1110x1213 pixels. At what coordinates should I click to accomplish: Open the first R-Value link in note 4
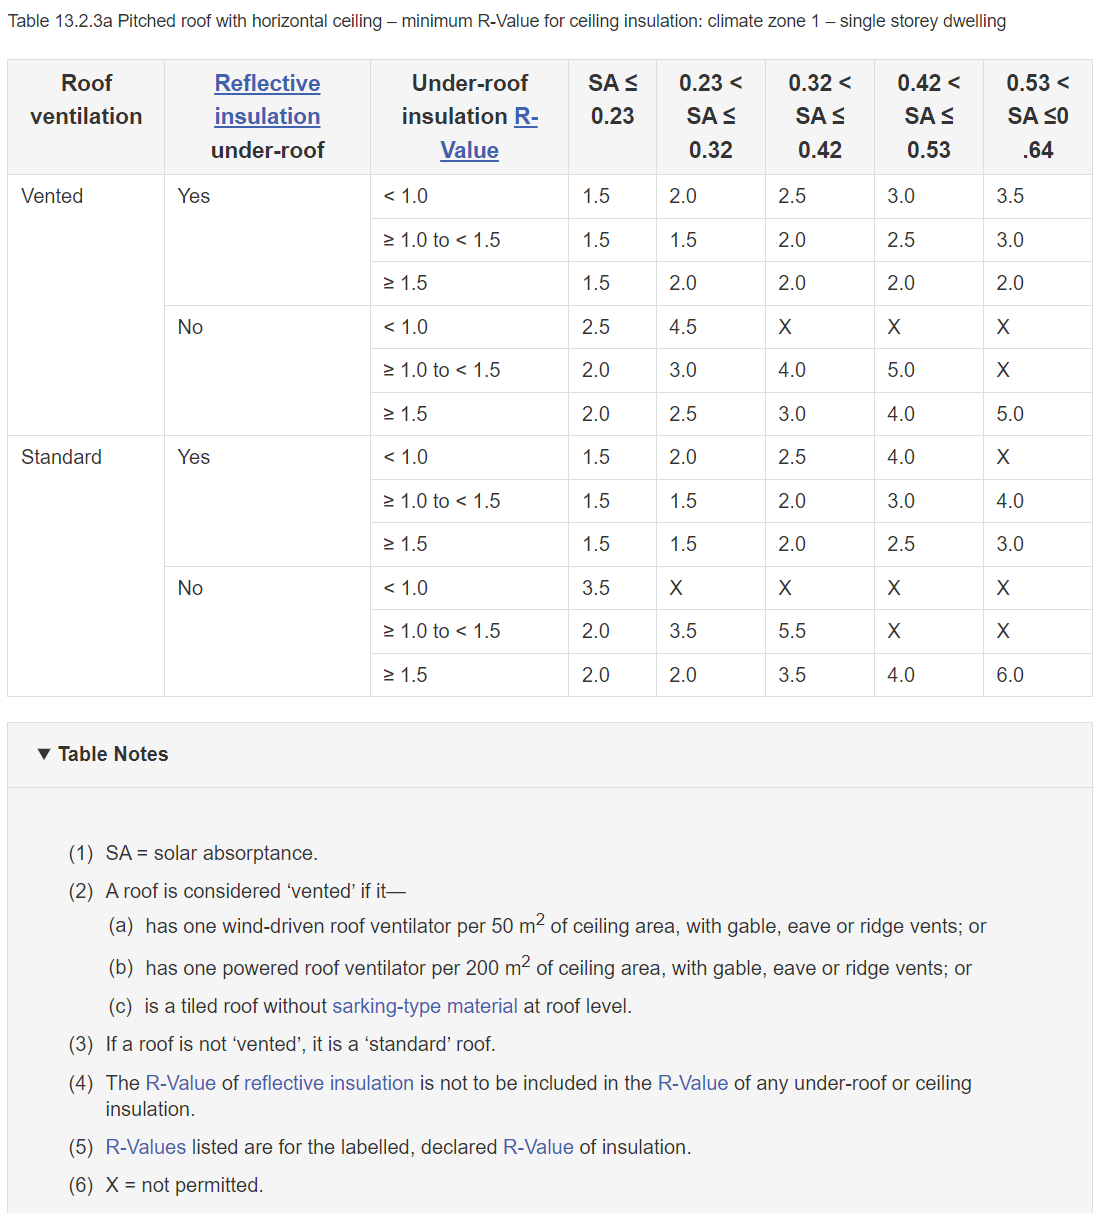tap(181, 1083)
